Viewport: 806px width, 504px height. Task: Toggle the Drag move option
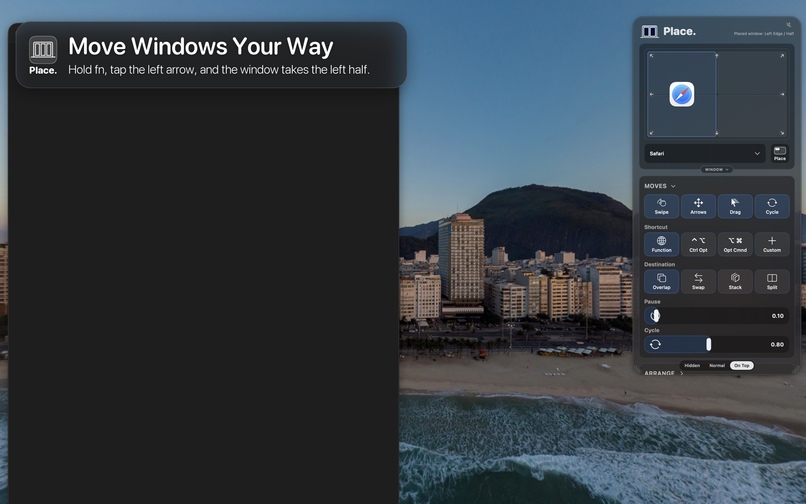point(735,206)
